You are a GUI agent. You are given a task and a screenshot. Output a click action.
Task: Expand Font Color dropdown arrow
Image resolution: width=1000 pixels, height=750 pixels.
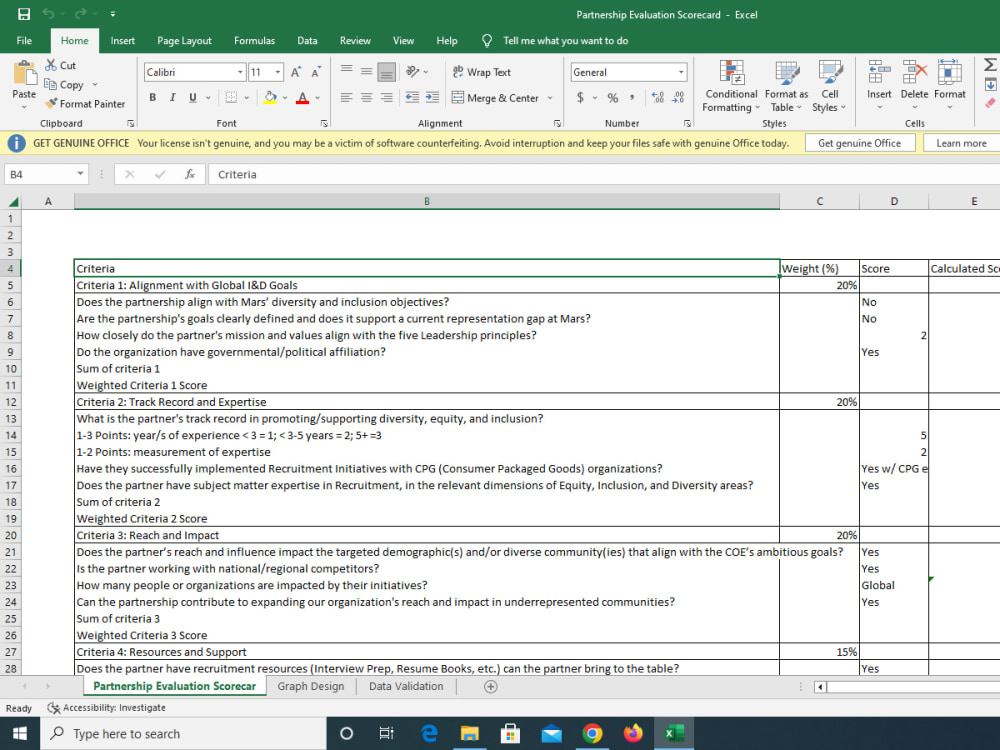tap(318, 98)
